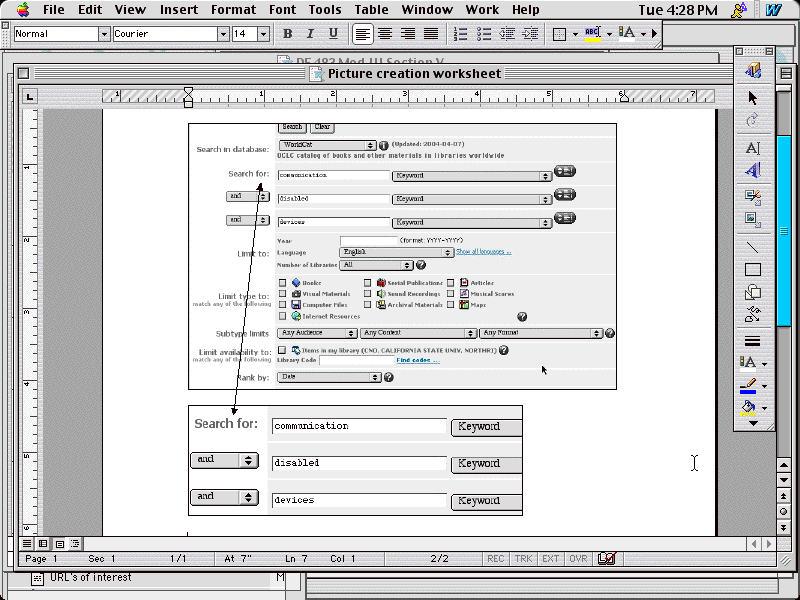Switch to Normal view

(27, 544)
